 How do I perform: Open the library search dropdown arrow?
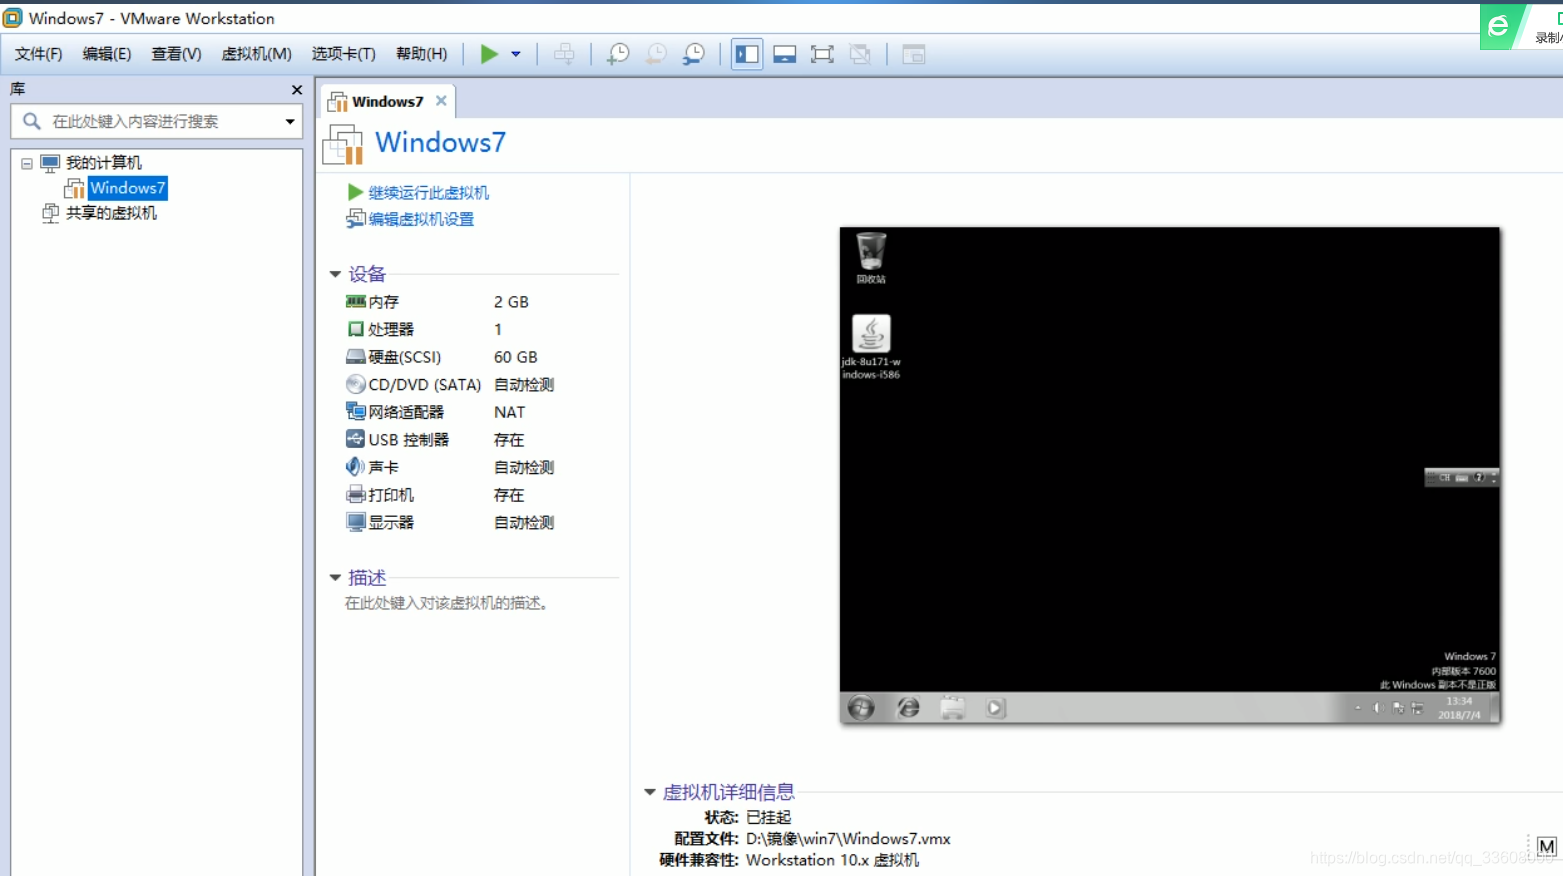tap(290, 122)
